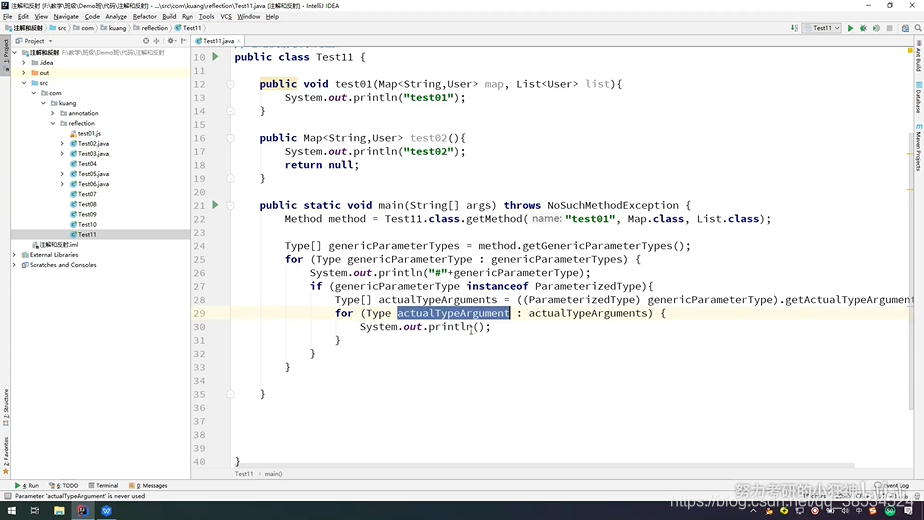Collapse the kuang package

(43, 103)
